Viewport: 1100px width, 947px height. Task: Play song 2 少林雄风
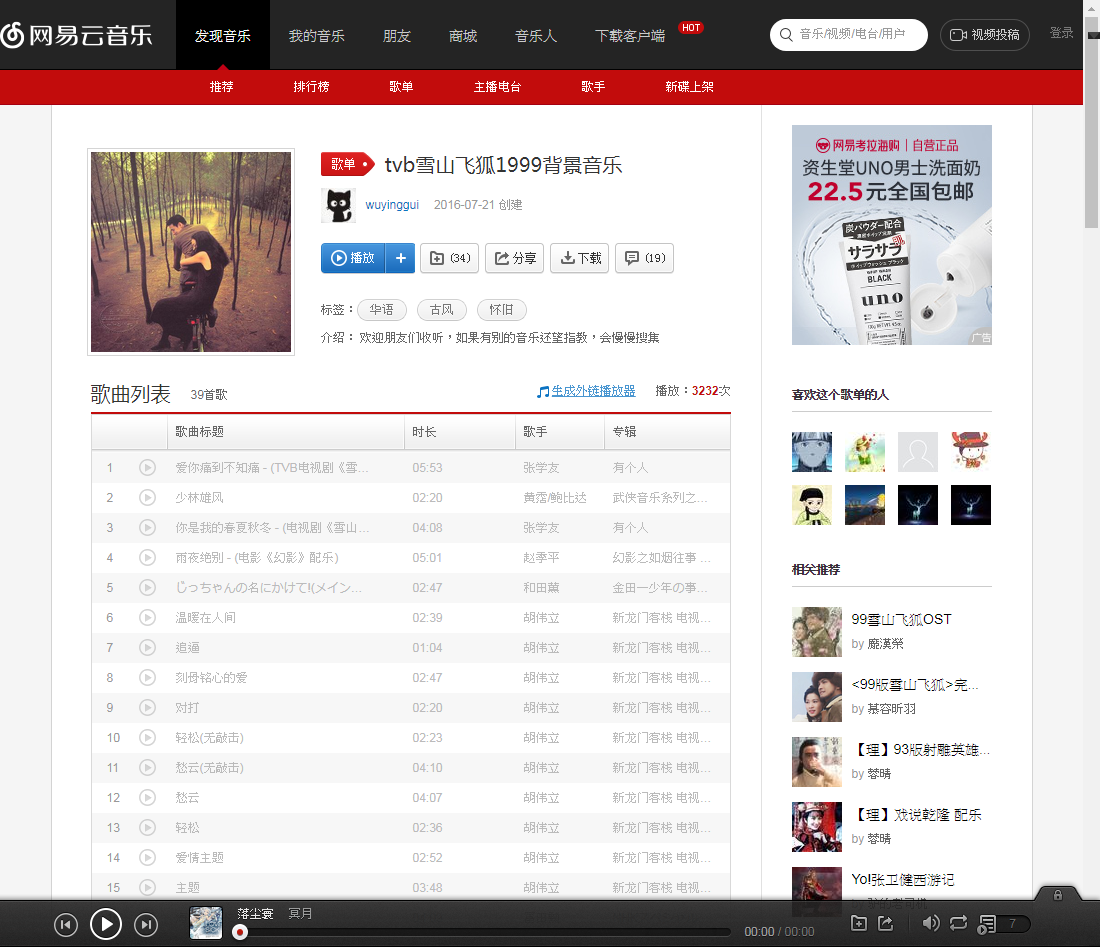coord(147,497)
